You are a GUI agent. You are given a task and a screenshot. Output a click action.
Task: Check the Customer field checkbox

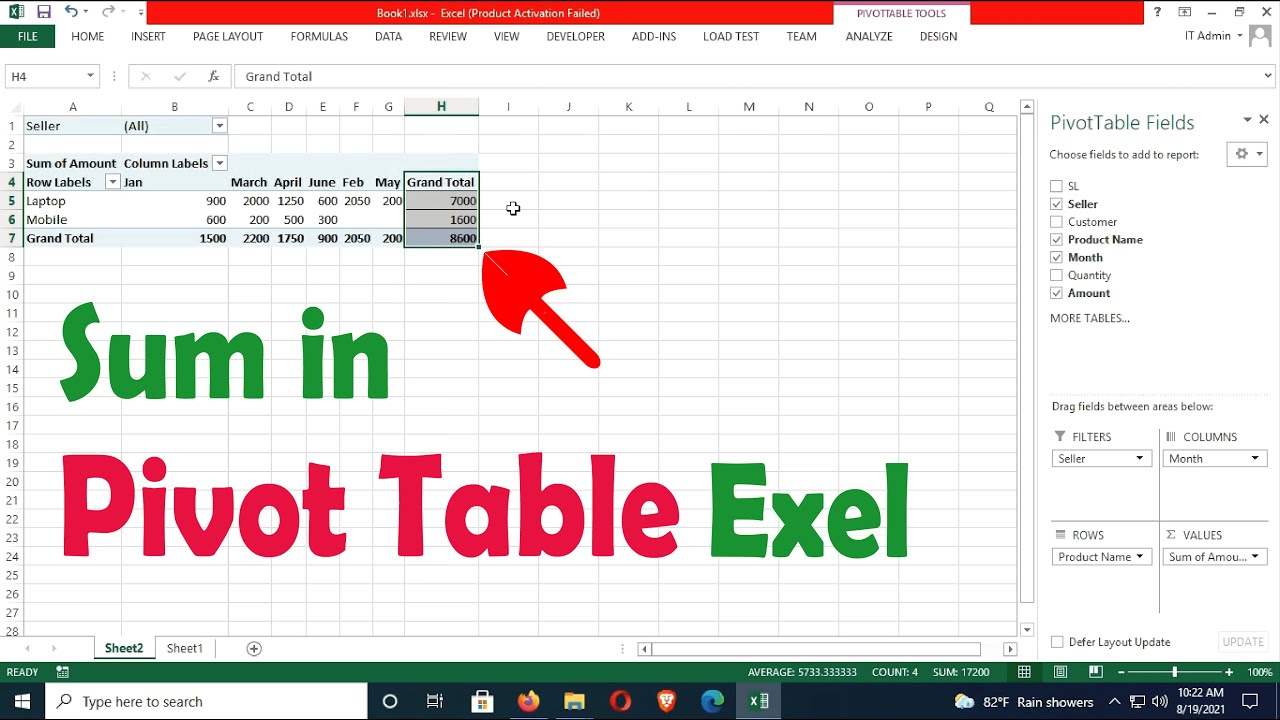click(x=1056, y=222)
